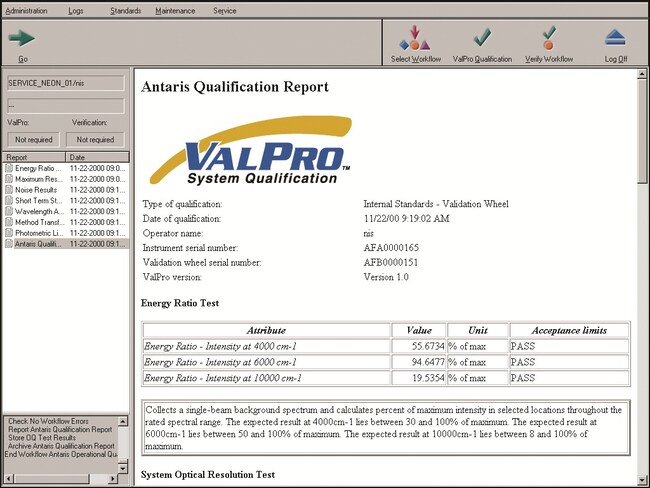The width and height of the screenshot is (650, 488).
Task: Click the 55.6734 value cell
Action: point(419,346)
